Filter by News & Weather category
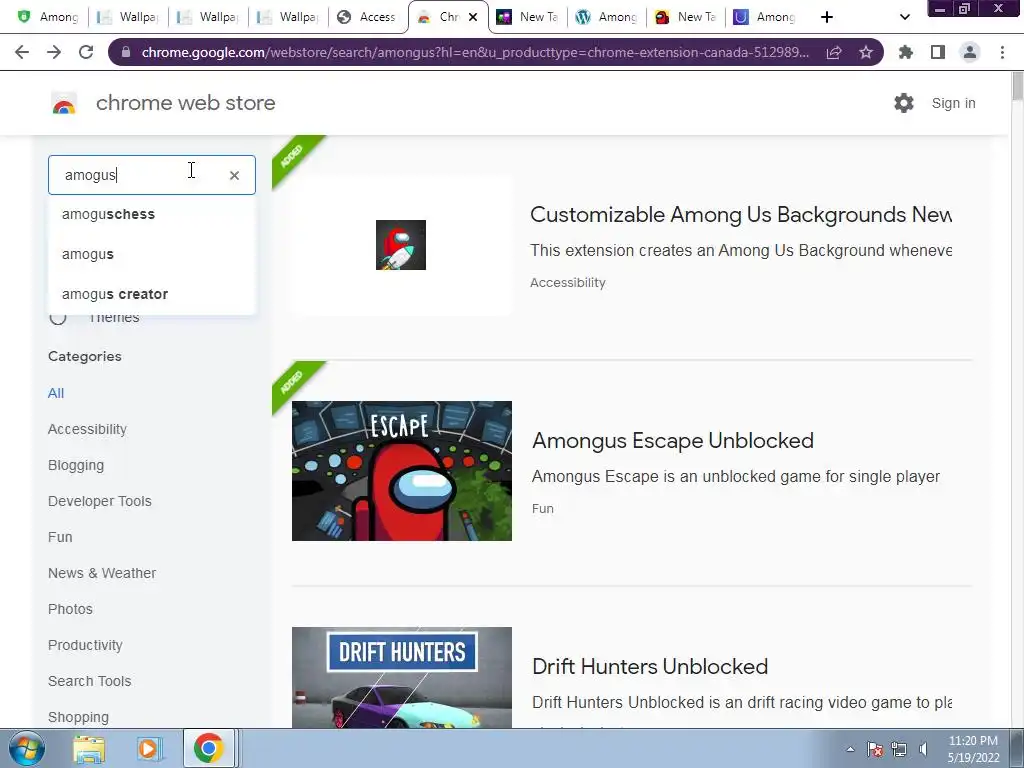The height and width of the screenshot is (768, 1024). click(102, 573)
